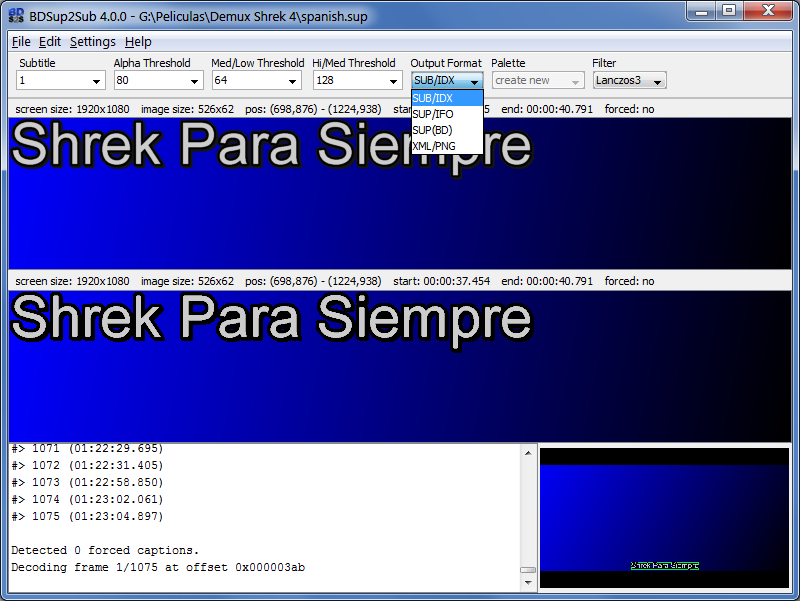Click the log scrollbar thumb
800x601 pixels.
(528, 569)
